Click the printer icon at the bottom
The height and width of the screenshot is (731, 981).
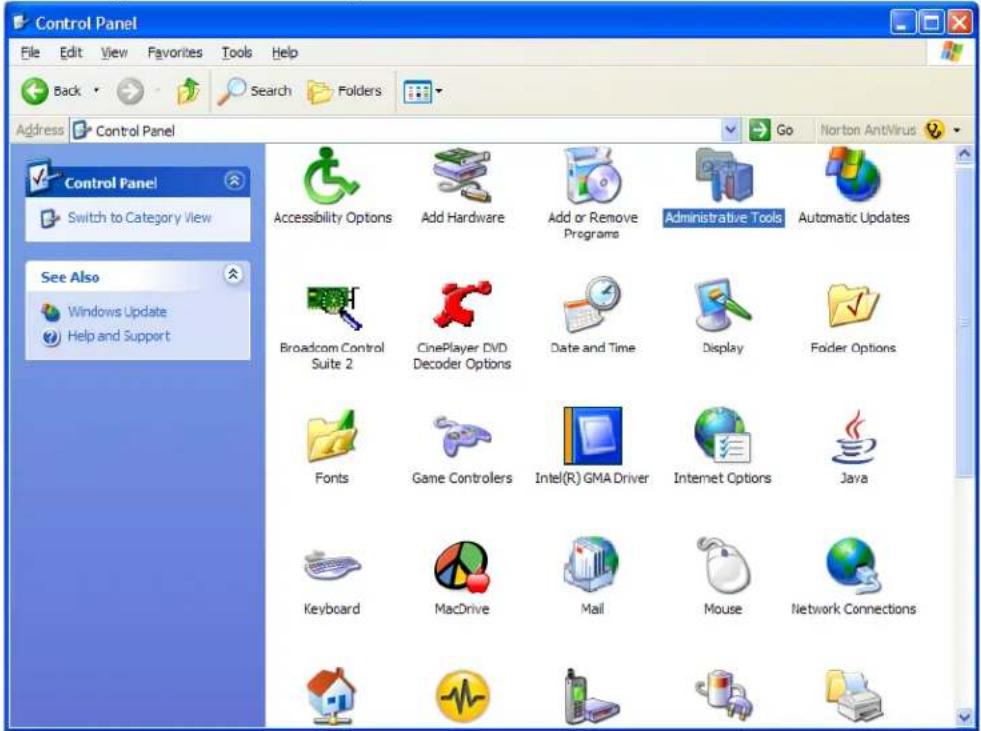point(854,695)
